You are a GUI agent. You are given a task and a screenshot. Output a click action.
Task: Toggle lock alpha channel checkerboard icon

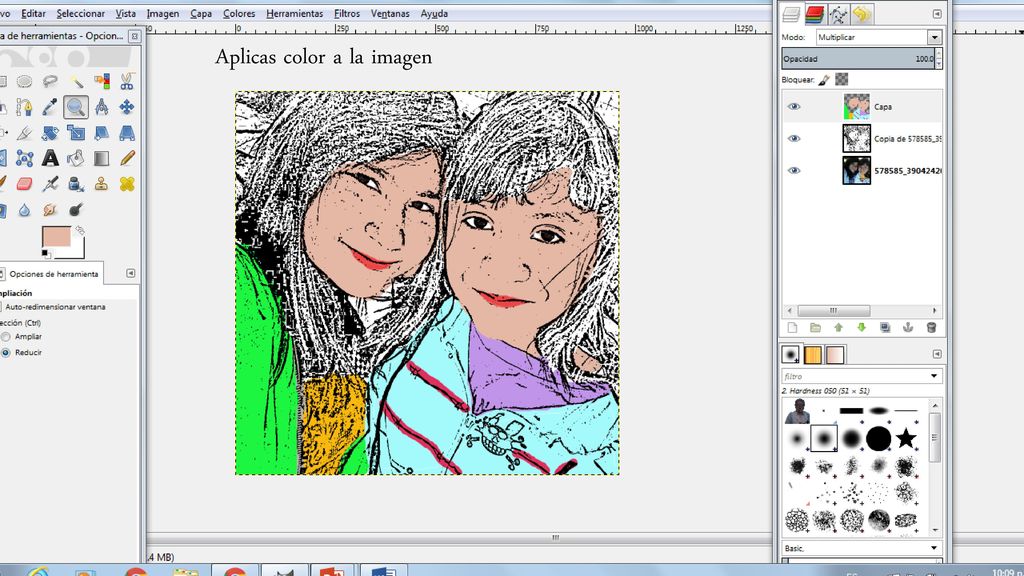[x=842, y=79]
